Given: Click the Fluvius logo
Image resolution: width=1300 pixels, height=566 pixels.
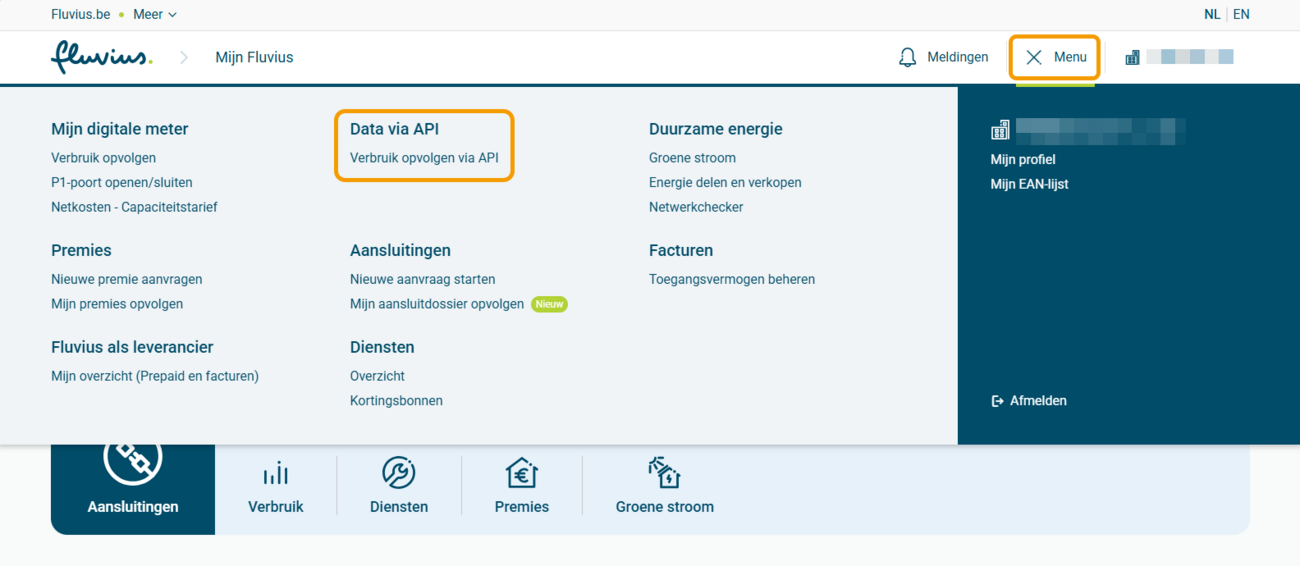Looking at the screenshot, I should click(x=101, y=57).
